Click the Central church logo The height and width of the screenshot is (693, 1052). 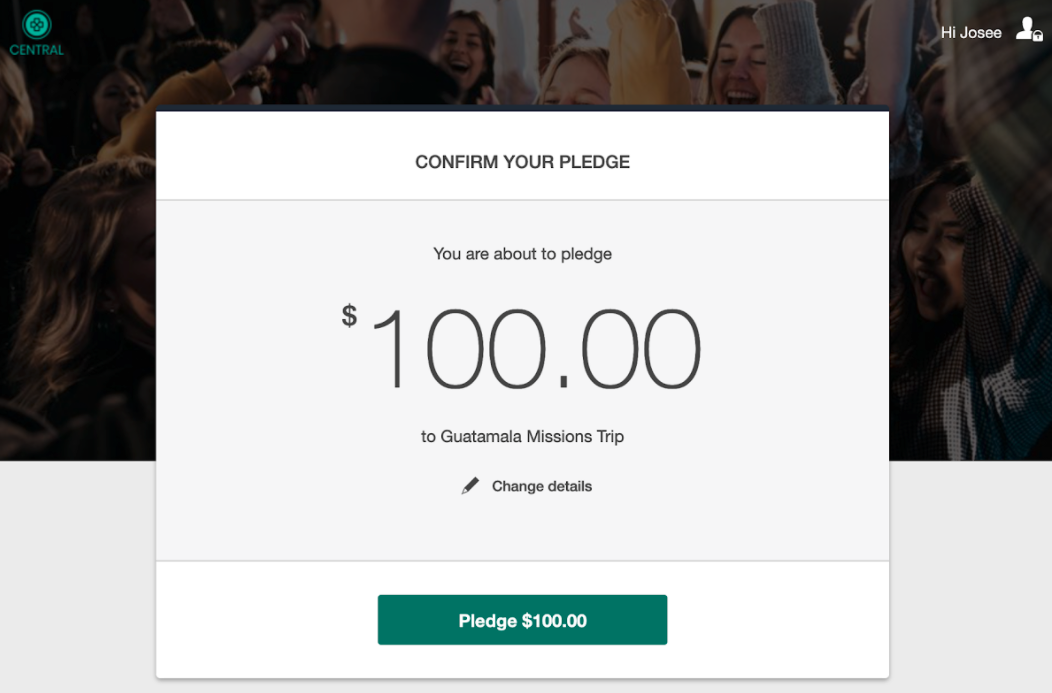click(x=36, y=30)
